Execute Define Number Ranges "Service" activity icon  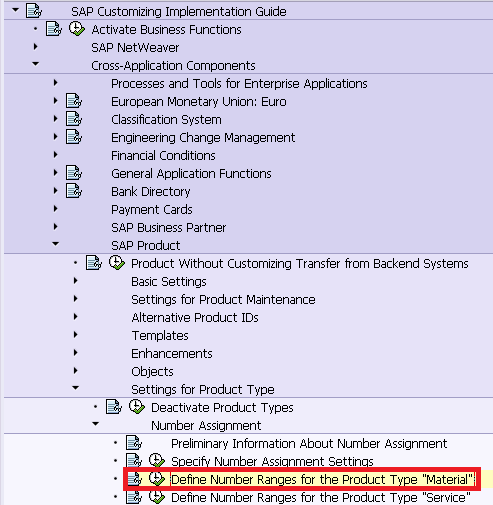tap(157, 497)
